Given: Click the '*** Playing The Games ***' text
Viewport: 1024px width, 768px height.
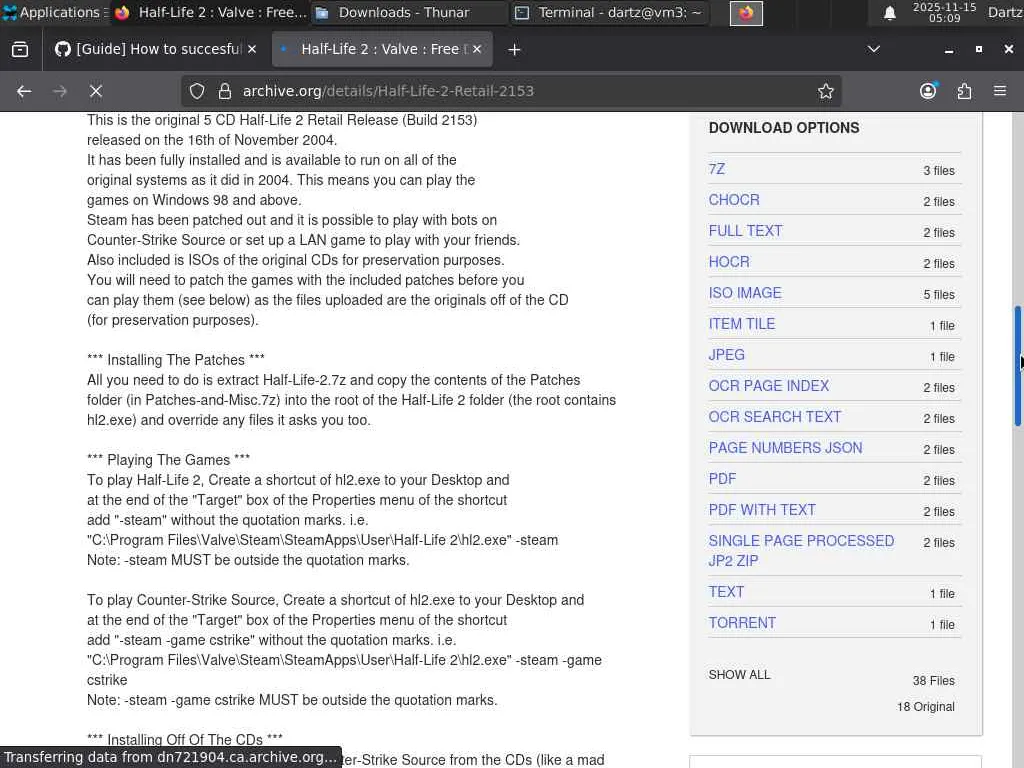Looking at the screenshot, I should click(x=168, y=460).
